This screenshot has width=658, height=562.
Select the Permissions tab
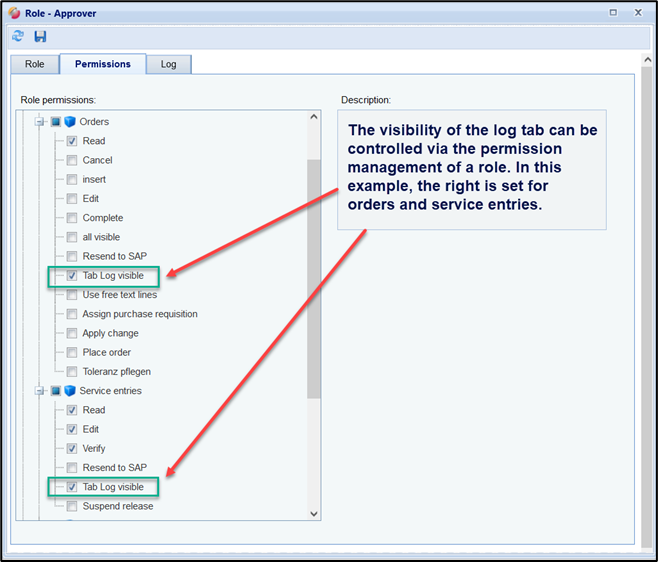coord(103,64)
